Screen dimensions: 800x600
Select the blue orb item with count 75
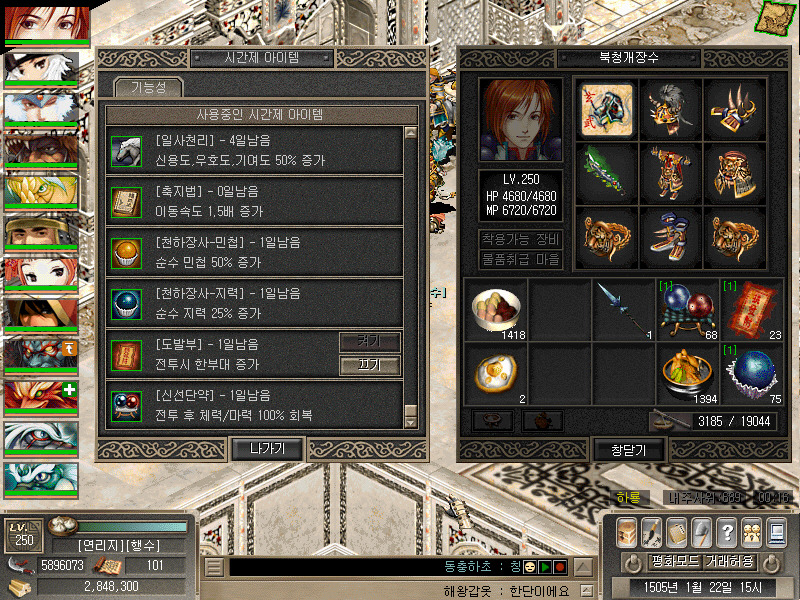[x=752, y=374]
